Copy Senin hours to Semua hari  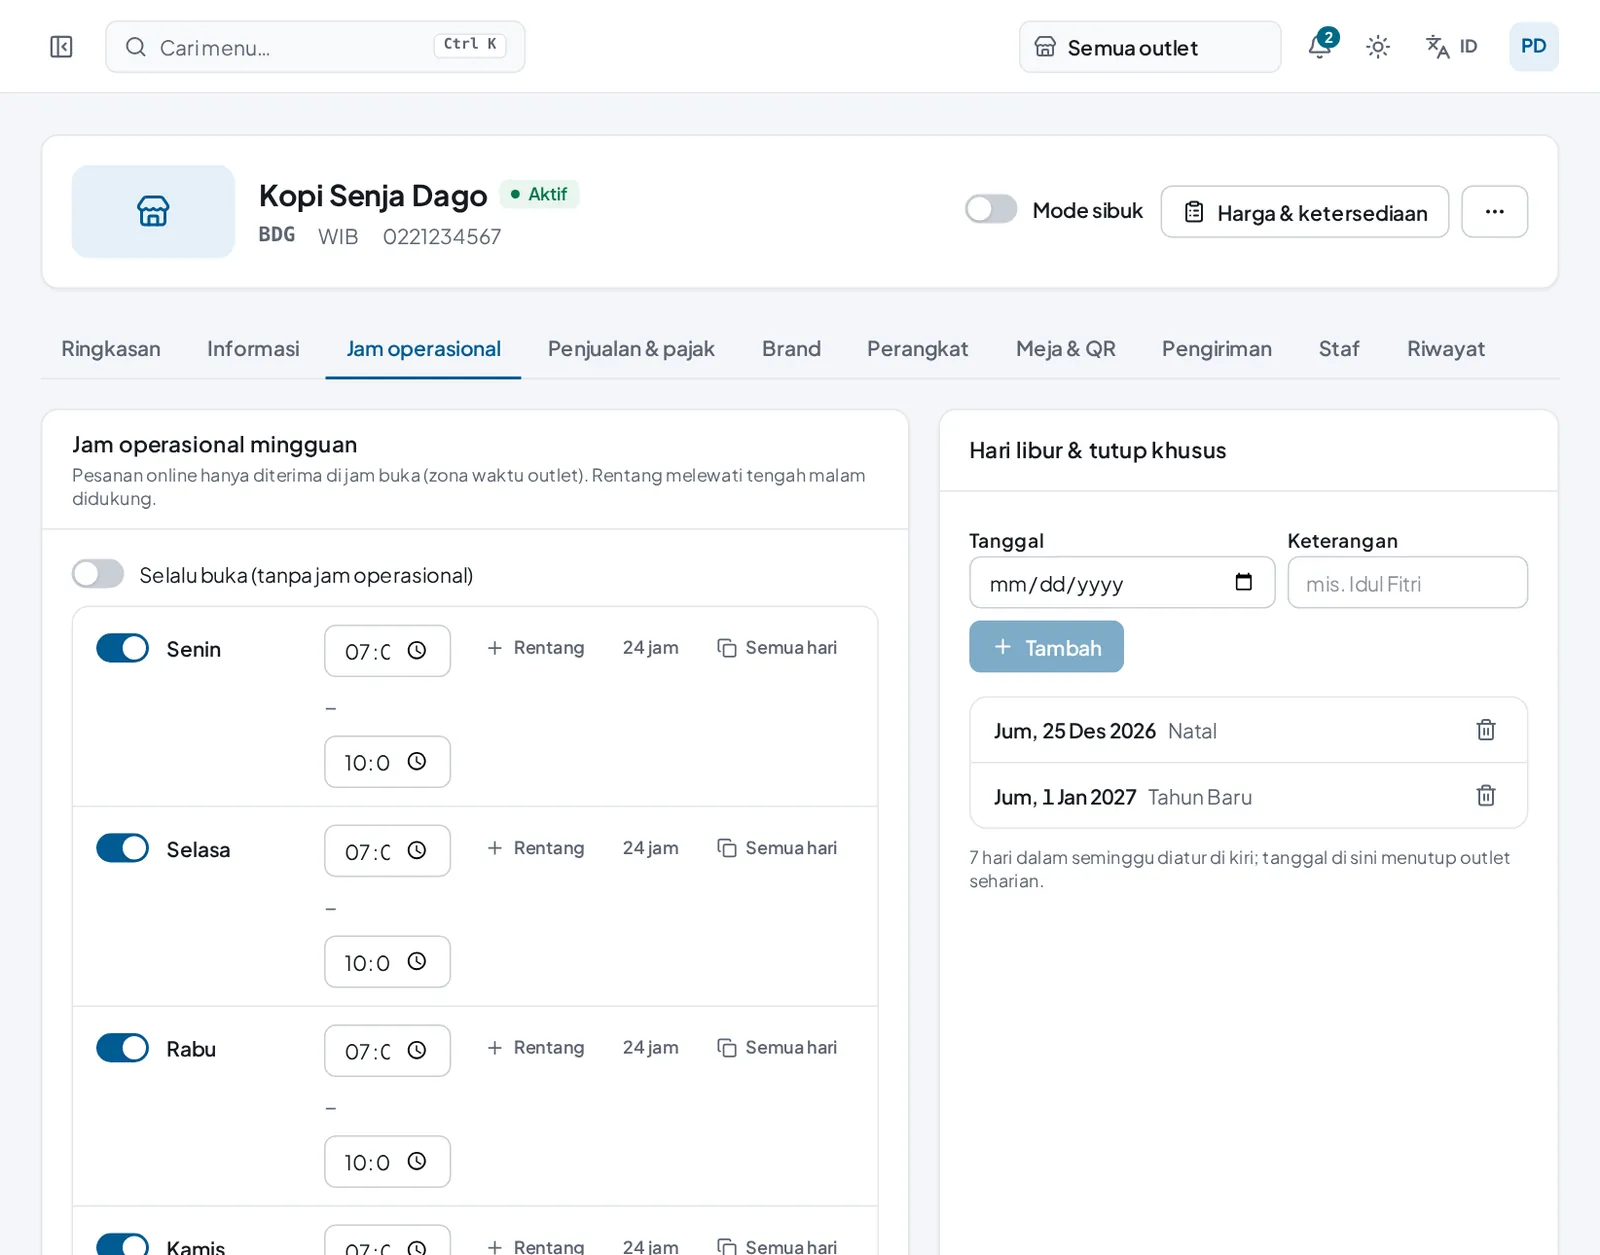click(777, 648)
